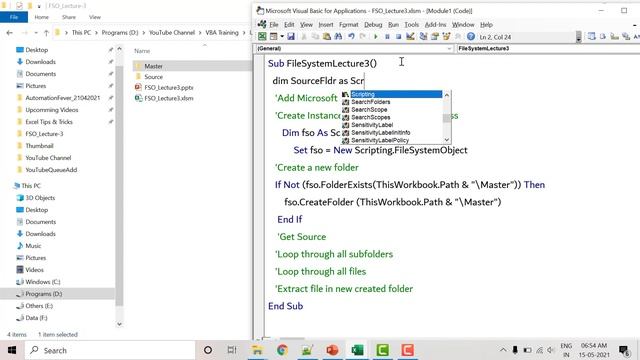Screen dimensions: 640x360
Task: Open Windows (C:) drive in sidebar
Action: click(42, 282)
